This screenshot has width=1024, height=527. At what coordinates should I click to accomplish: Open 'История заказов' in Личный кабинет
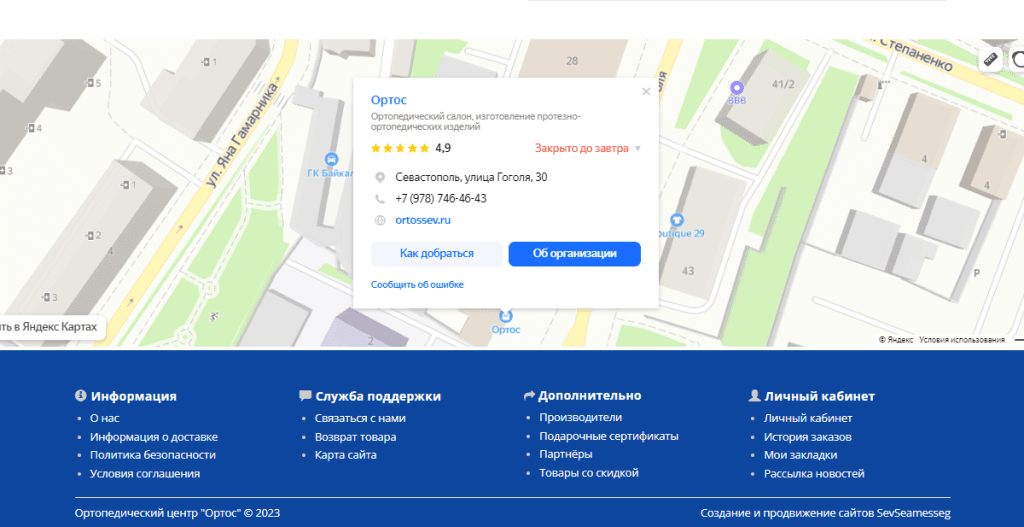[807, 437]
